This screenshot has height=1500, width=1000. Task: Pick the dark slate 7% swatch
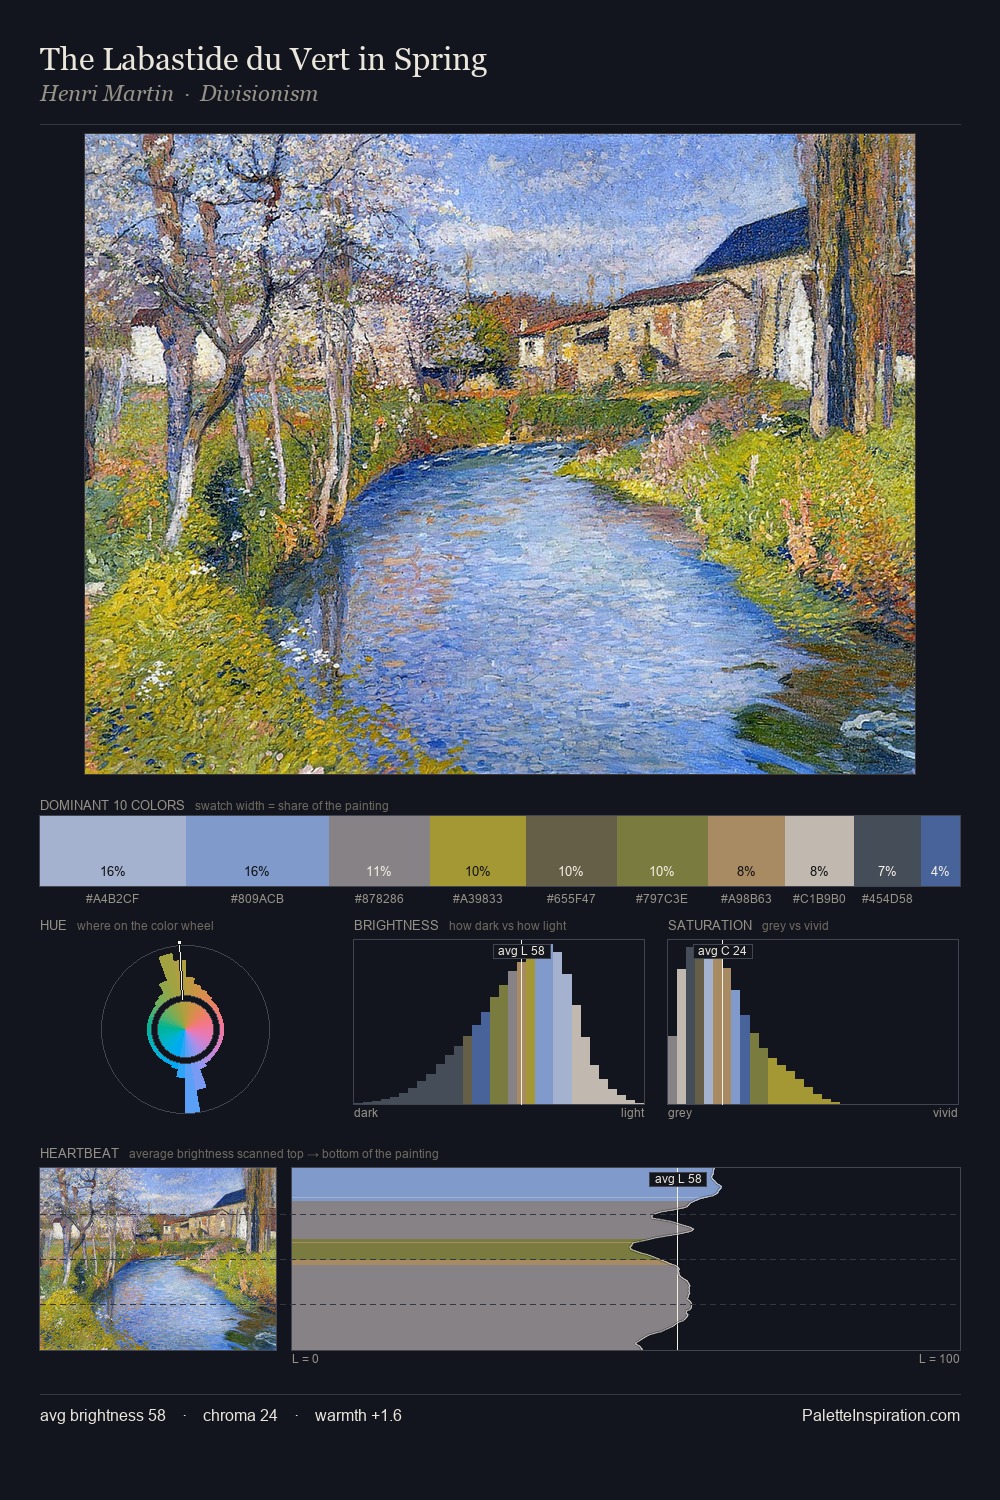887,851
